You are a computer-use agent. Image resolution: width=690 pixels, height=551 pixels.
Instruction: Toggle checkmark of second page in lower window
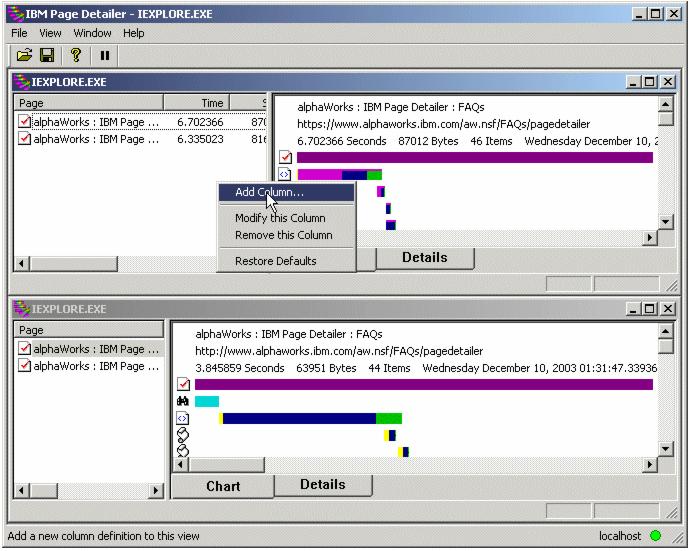pyautogui.click(x=24, y=366)
